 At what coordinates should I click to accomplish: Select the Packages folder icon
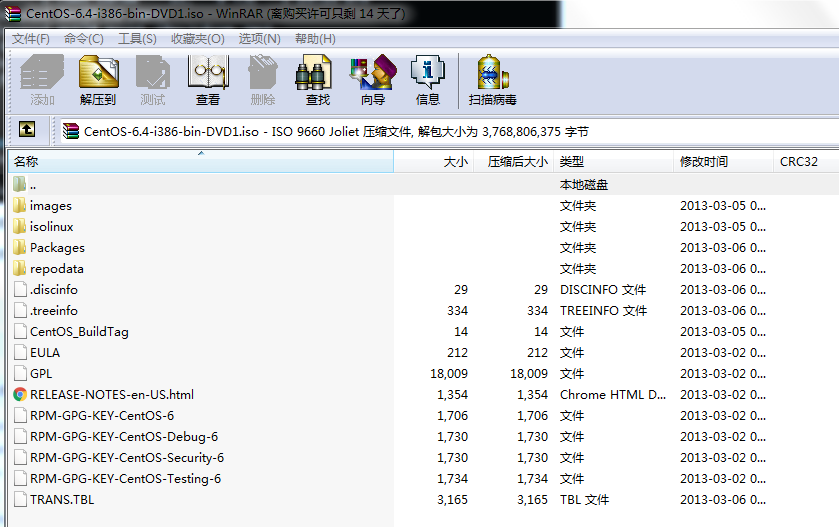coord(19,247)
